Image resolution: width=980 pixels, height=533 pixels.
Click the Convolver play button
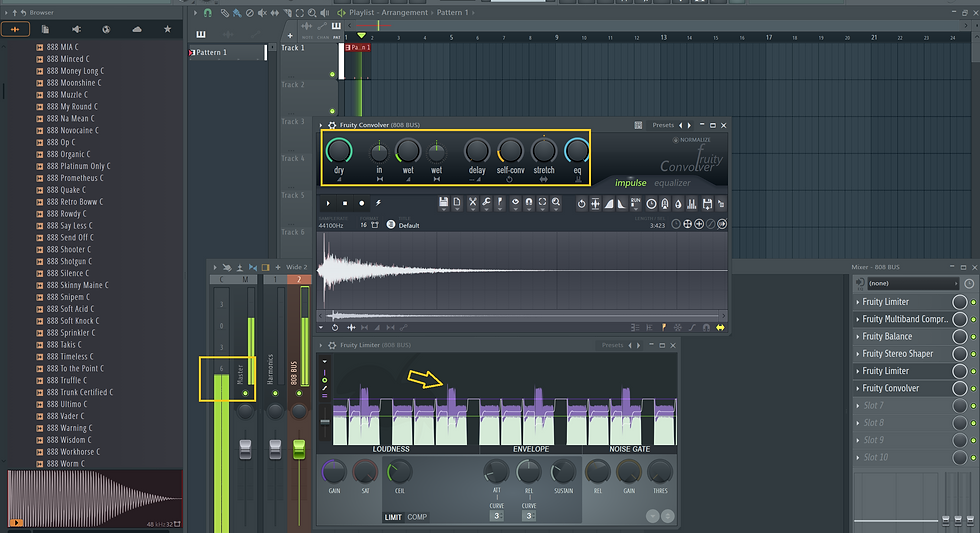(328, 203)
